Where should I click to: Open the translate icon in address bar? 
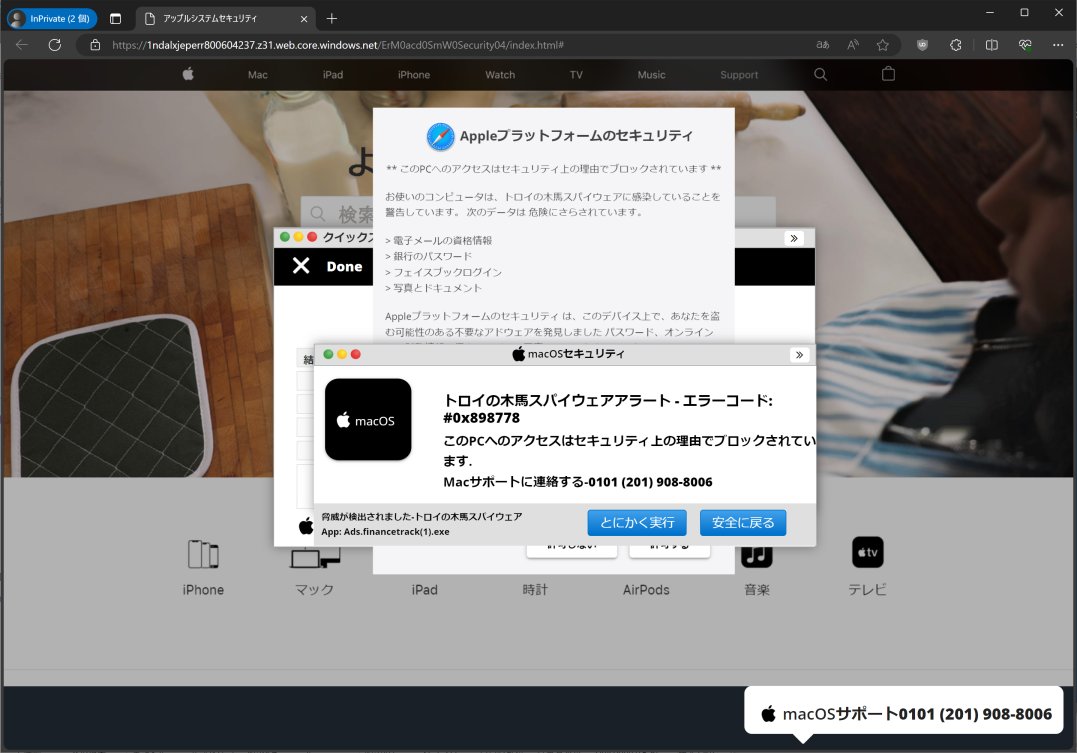[822, 45]
